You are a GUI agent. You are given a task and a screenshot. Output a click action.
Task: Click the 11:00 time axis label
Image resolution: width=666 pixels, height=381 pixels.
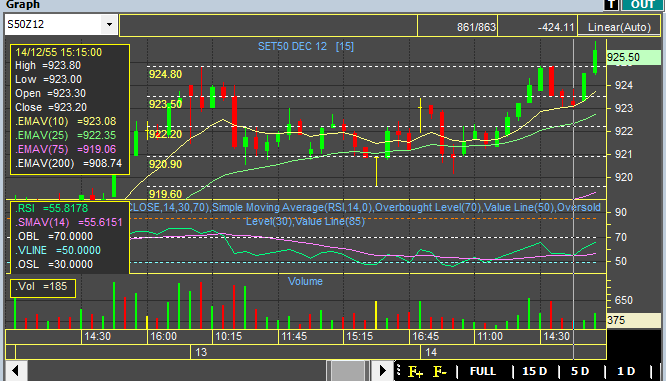pyautogui.click(x=490, y=337)
